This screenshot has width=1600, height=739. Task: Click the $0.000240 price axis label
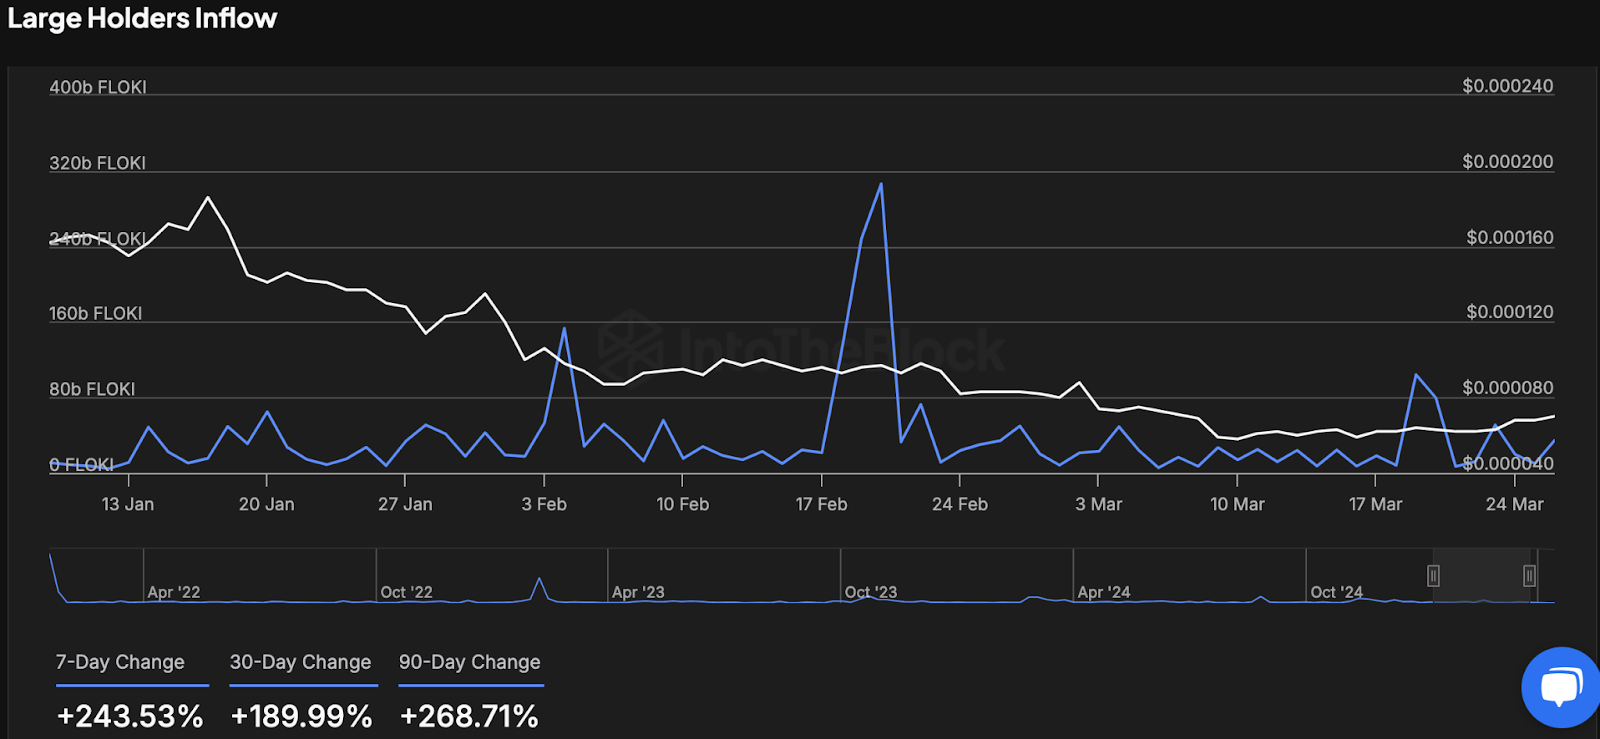[1508, 86]
